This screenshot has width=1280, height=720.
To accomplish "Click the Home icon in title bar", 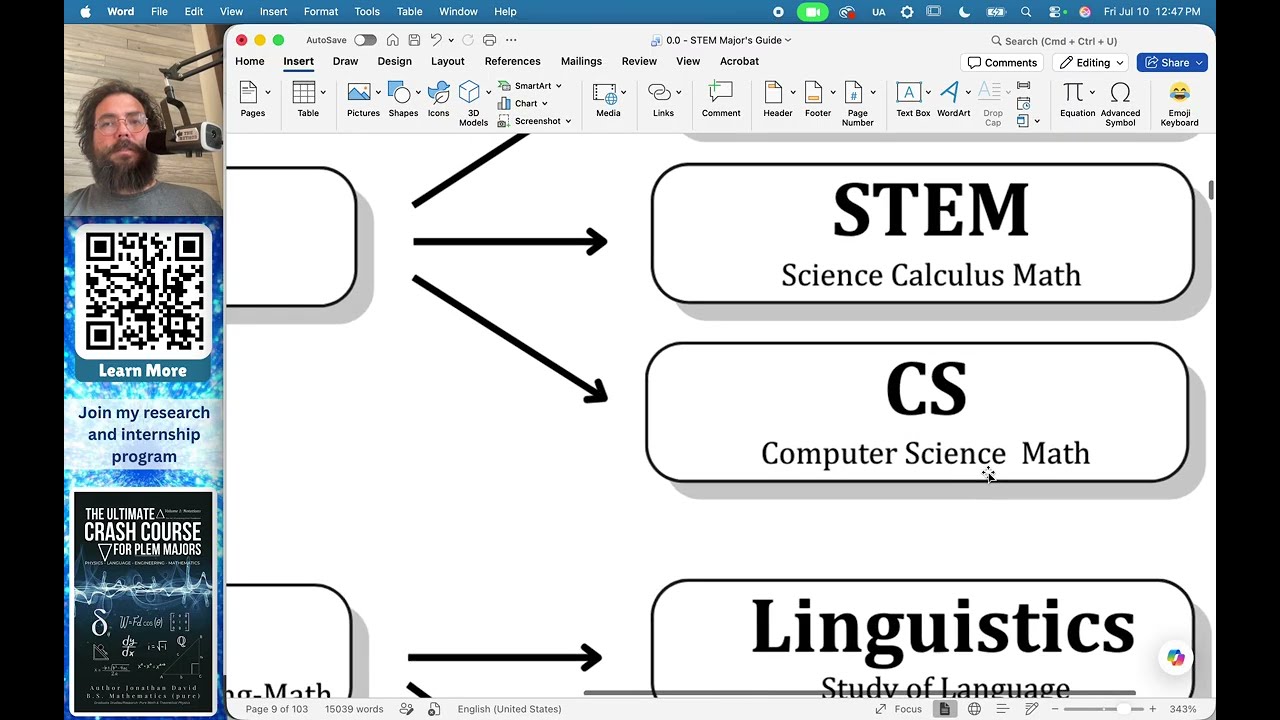I will click(x=393, y=40).
